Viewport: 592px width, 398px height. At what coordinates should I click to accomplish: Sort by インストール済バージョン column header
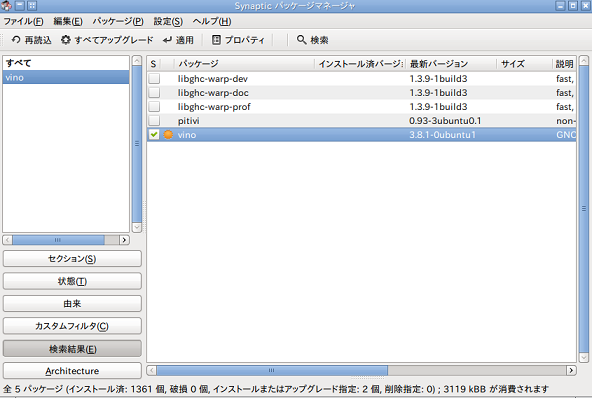(360, 64)
